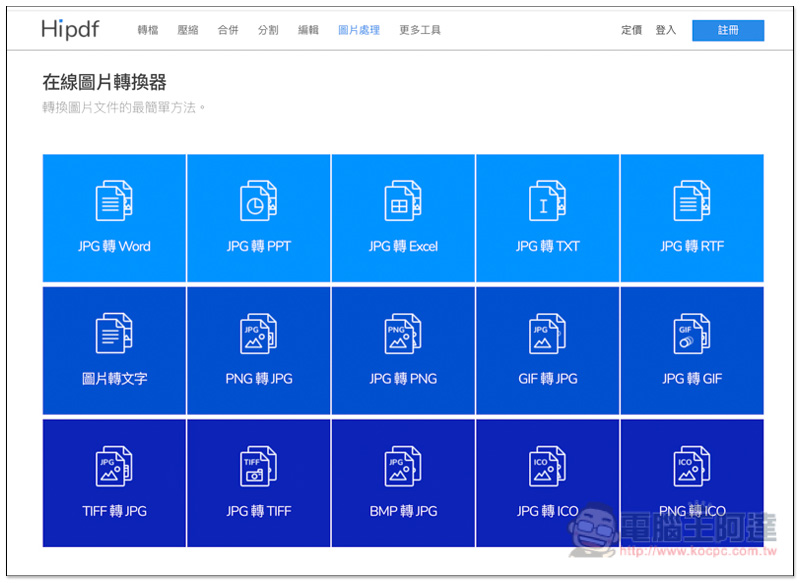Click the 登入 login link
The image size is (800, 583).
tap(666, 30)
